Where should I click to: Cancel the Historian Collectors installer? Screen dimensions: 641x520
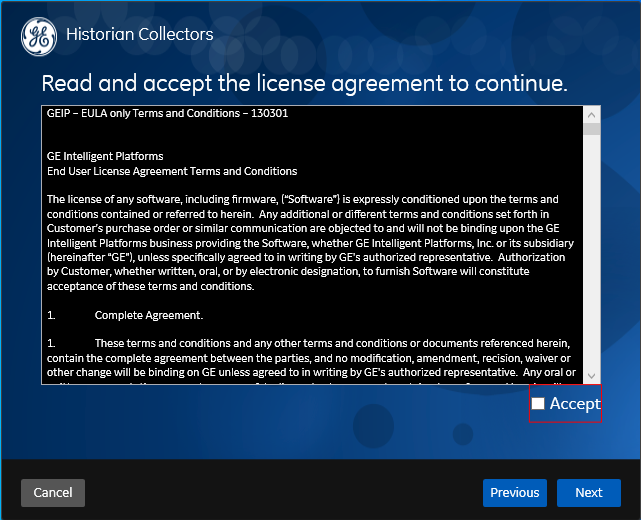click(x=53, y=493)
